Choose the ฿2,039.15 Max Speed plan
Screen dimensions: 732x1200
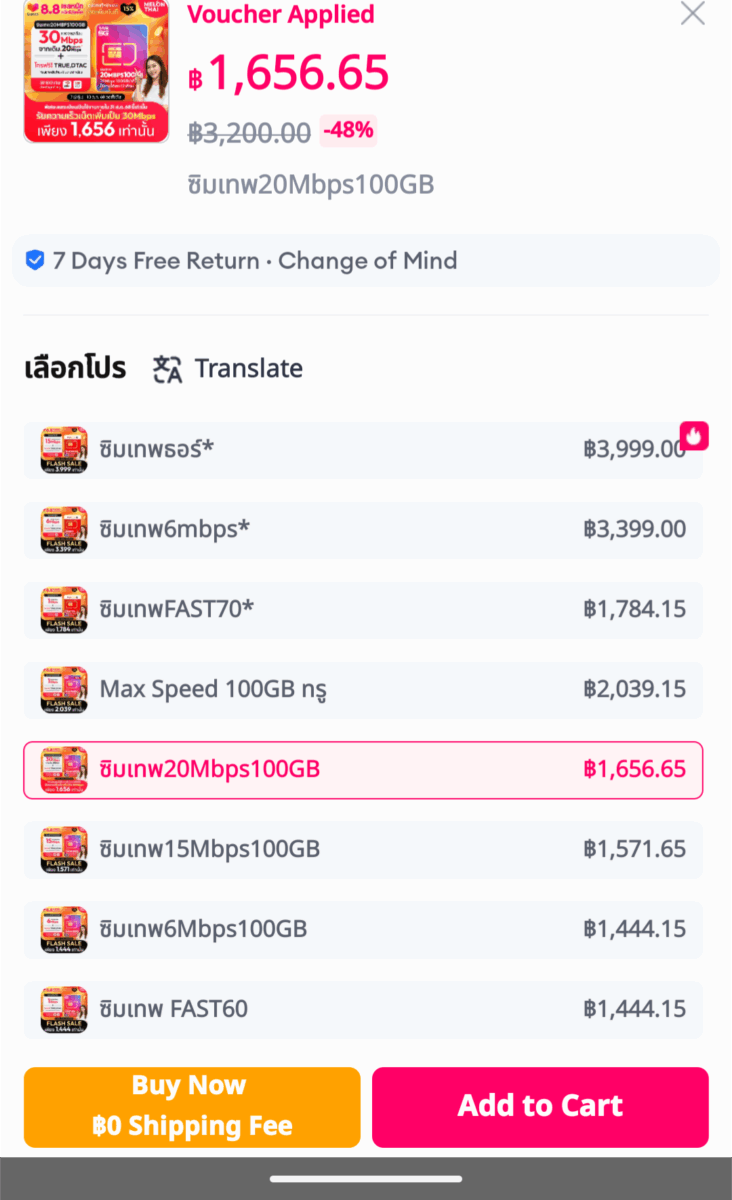click(x=363, y=690)
